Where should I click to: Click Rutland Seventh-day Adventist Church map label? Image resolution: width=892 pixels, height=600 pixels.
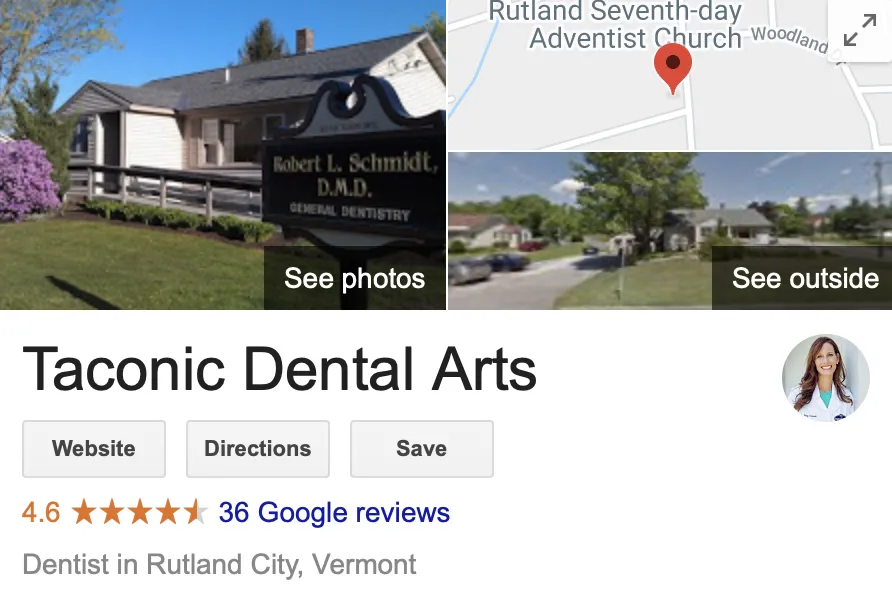click(616, 25)
